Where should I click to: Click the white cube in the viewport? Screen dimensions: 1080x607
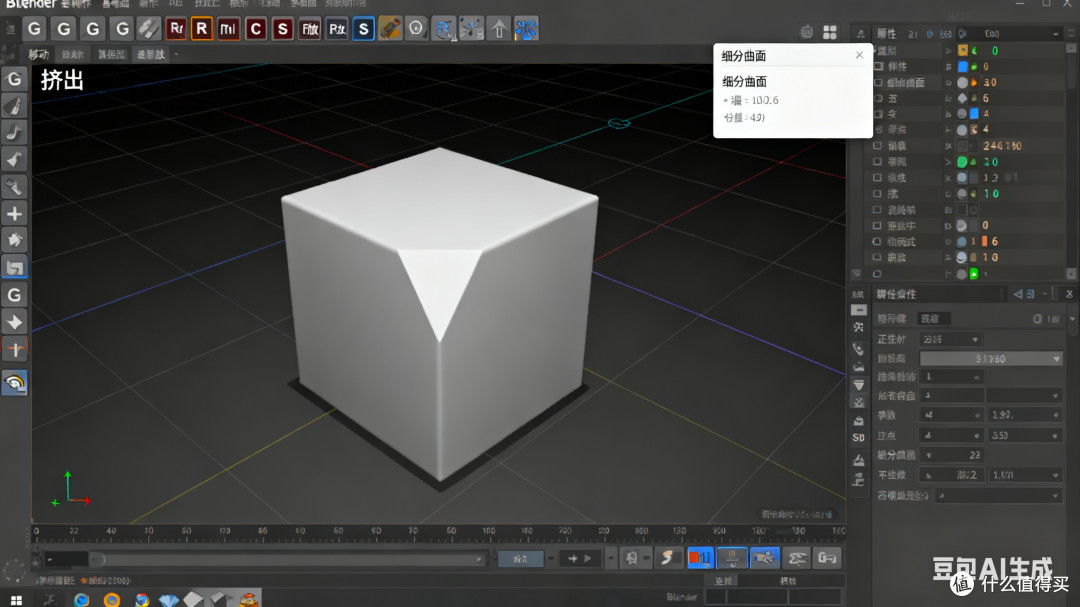(439, 313)
